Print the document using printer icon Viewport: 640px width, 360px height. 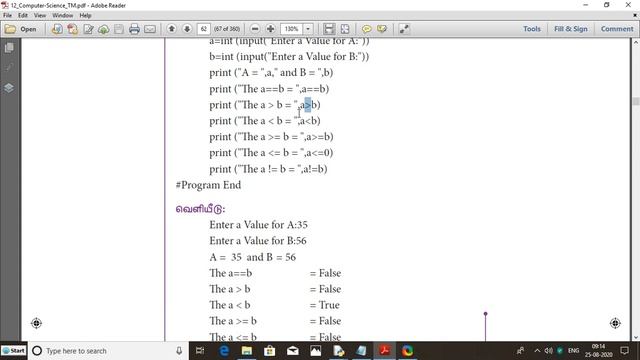[x=134, y=29]
